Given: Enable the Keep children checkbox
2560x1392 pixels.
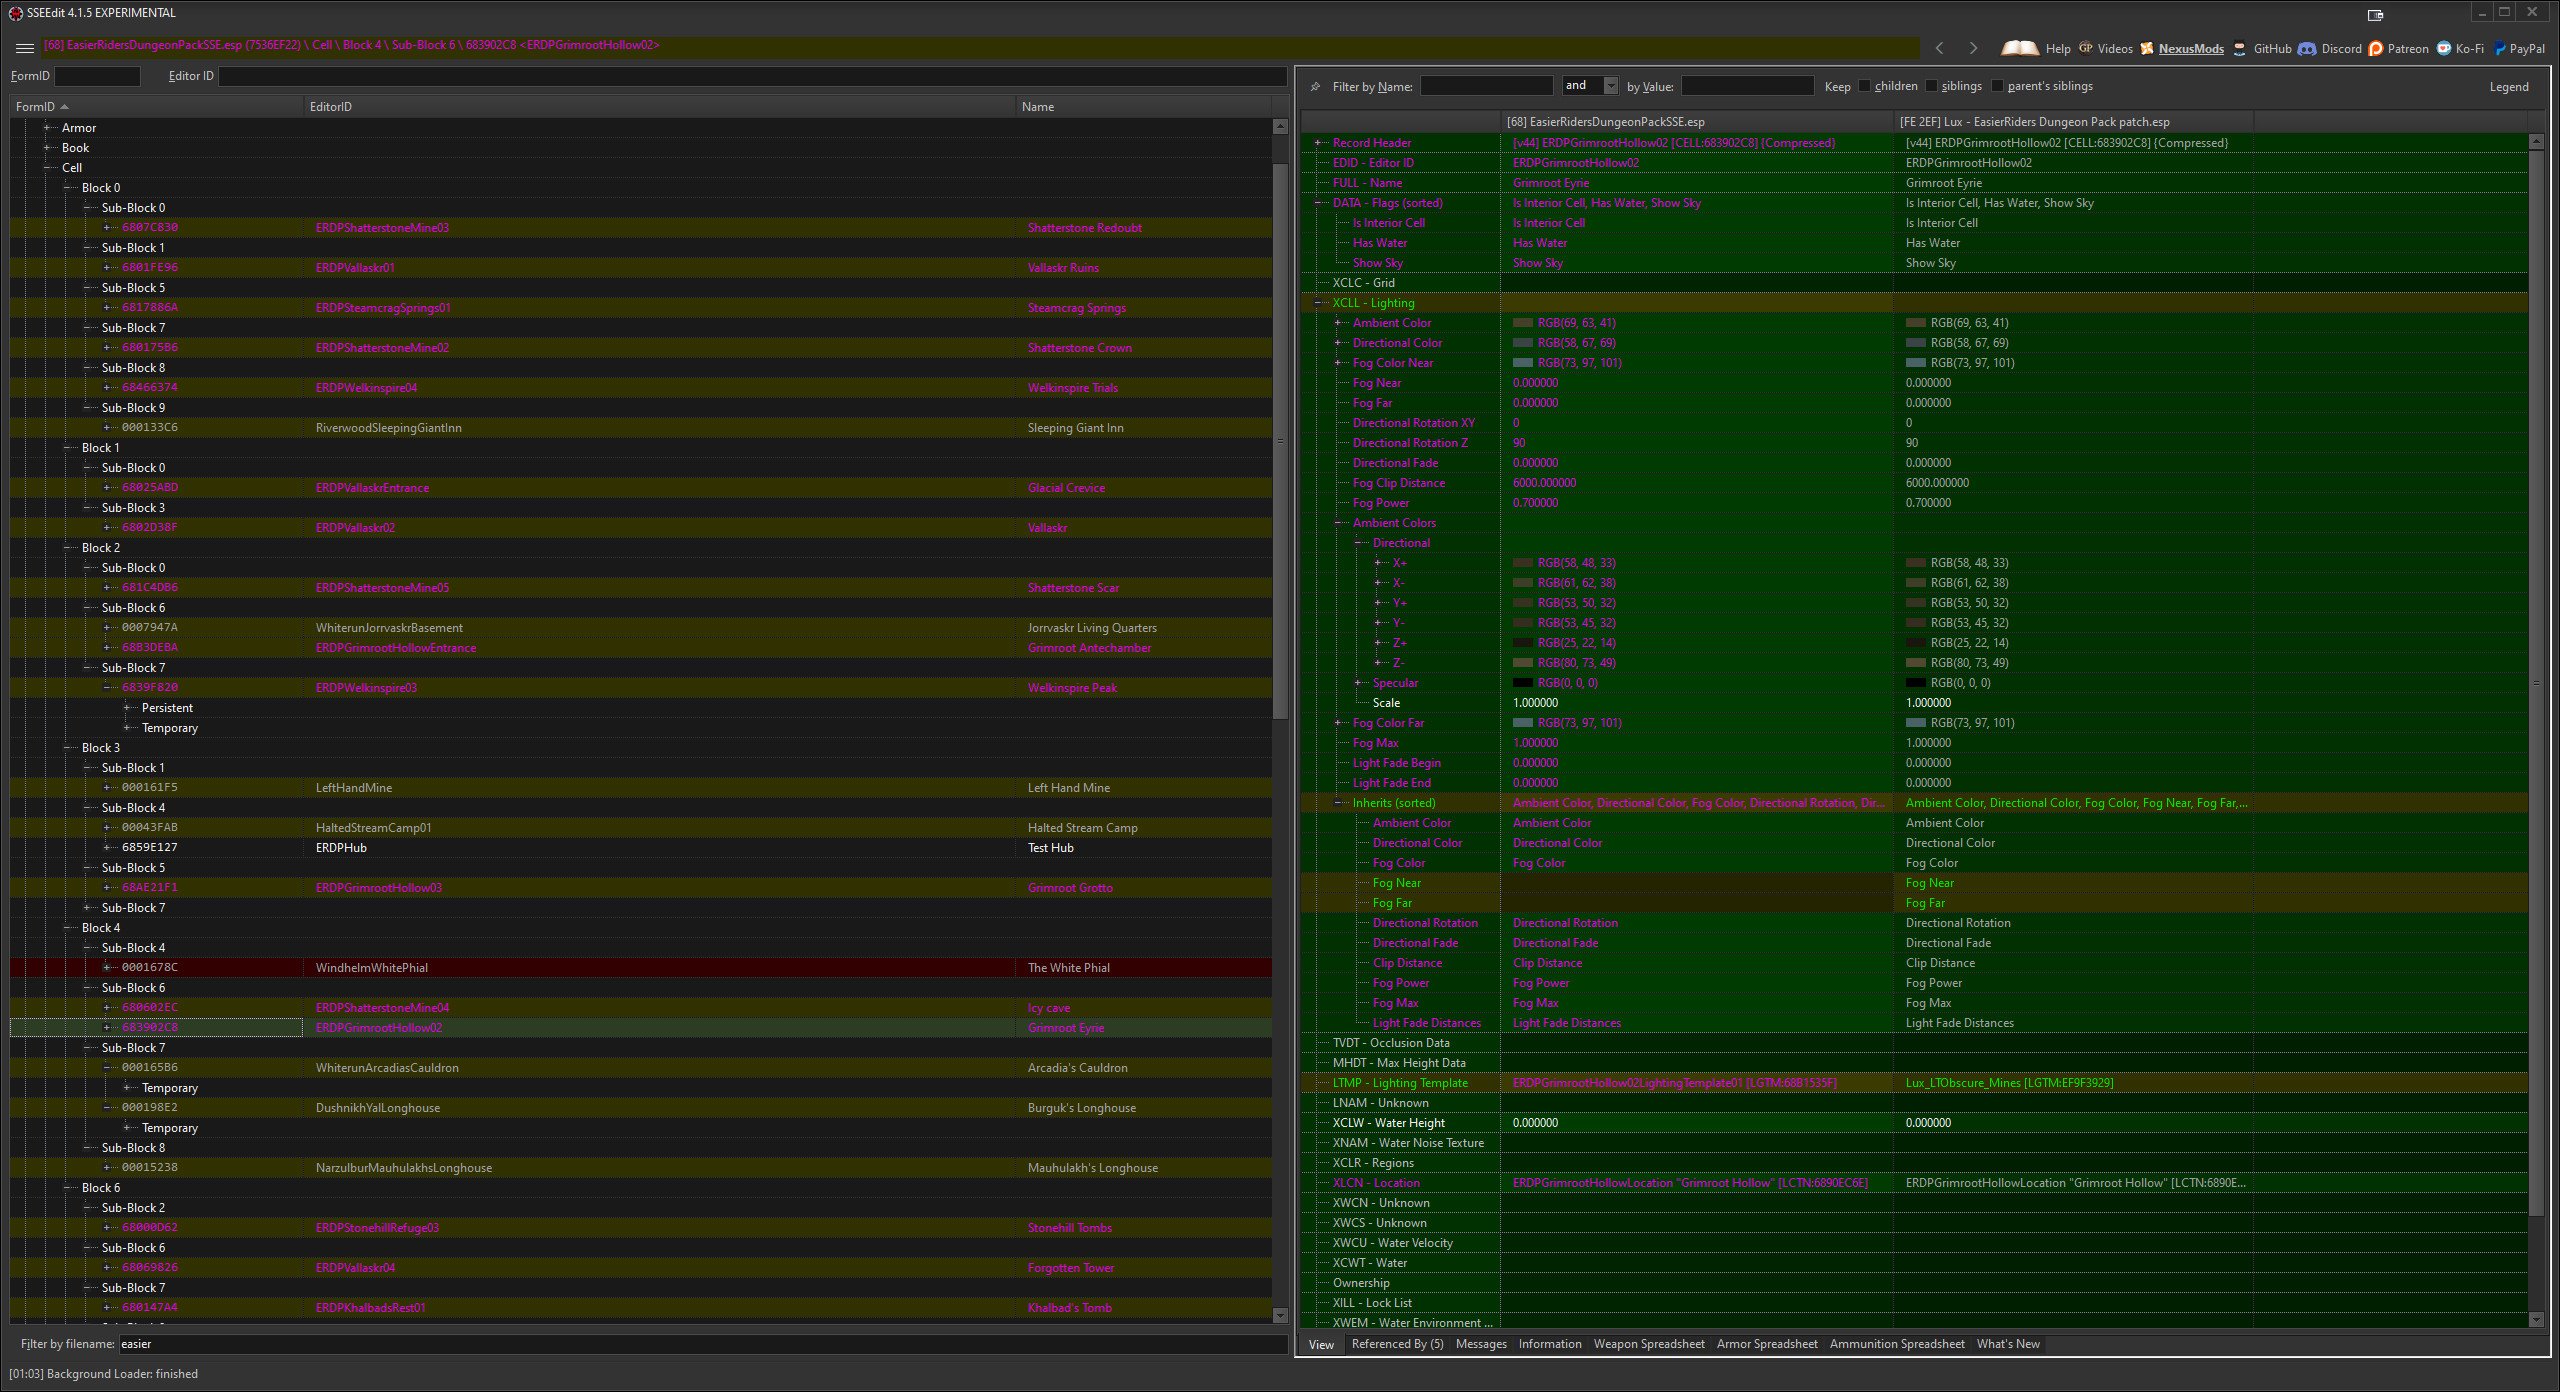Looking at the screenshot, I should point(1865,86).
